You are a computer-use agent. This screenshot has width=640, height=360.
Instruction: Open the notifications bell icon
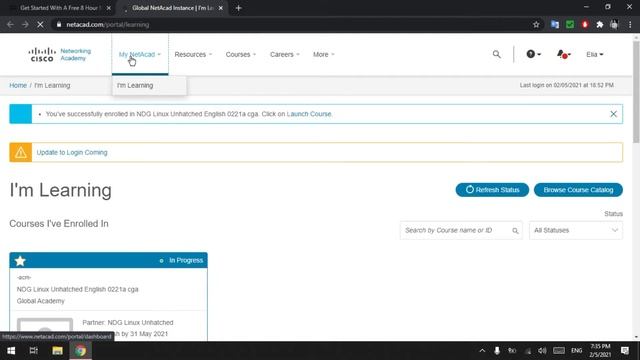(564, 54)
